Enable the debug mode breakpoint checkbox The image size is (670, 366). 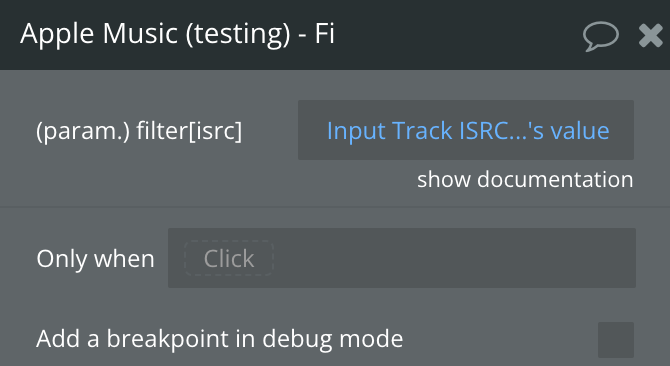616,340
